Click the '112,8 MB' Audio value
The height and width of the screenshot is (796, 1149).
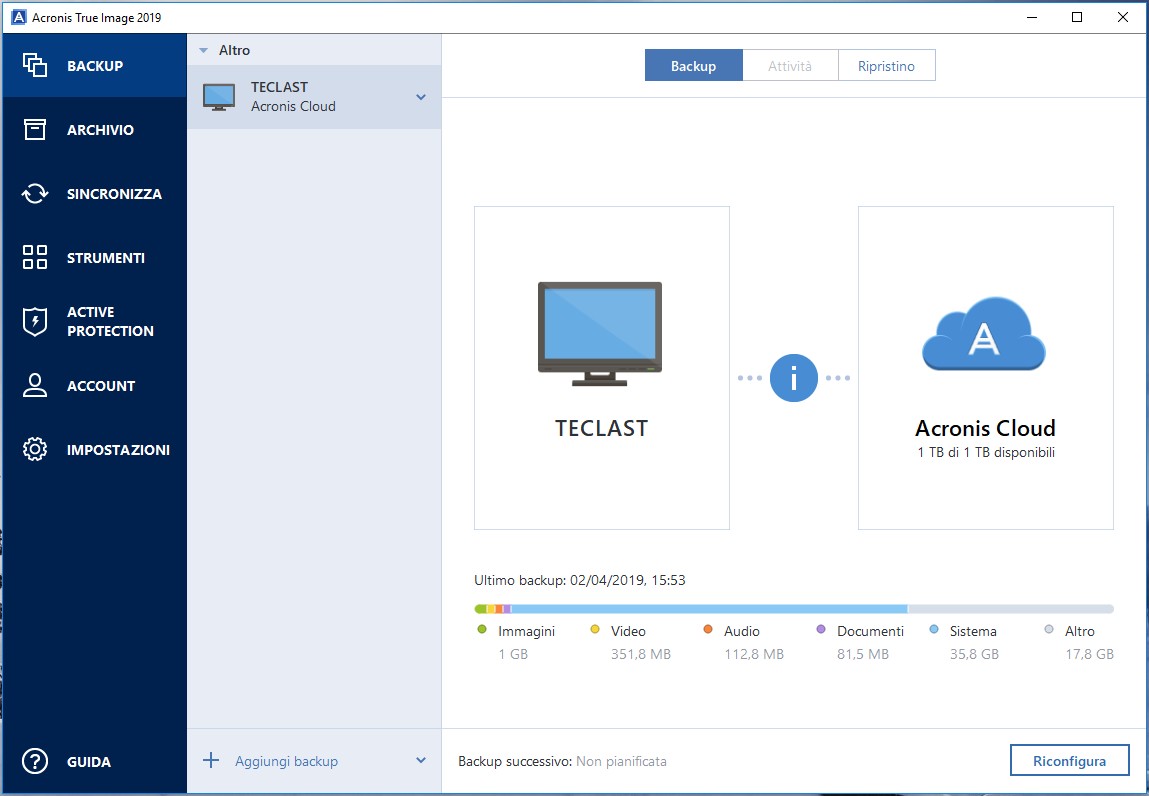(x=754, y=654)
